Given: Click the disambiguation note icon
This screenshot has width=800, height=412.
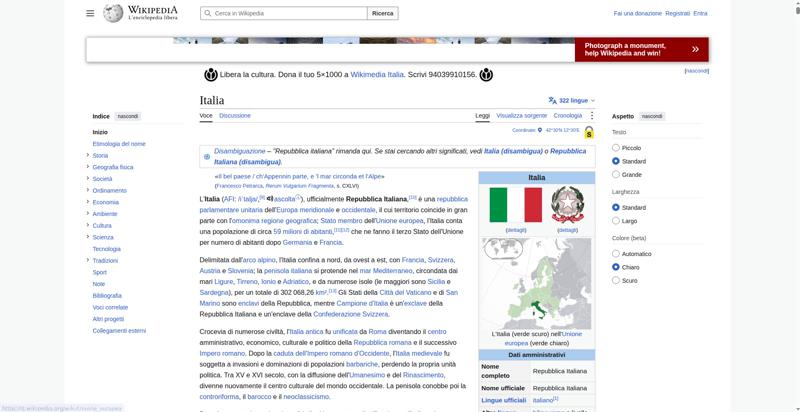Looking at the screenshot, I should coord(207,157).
